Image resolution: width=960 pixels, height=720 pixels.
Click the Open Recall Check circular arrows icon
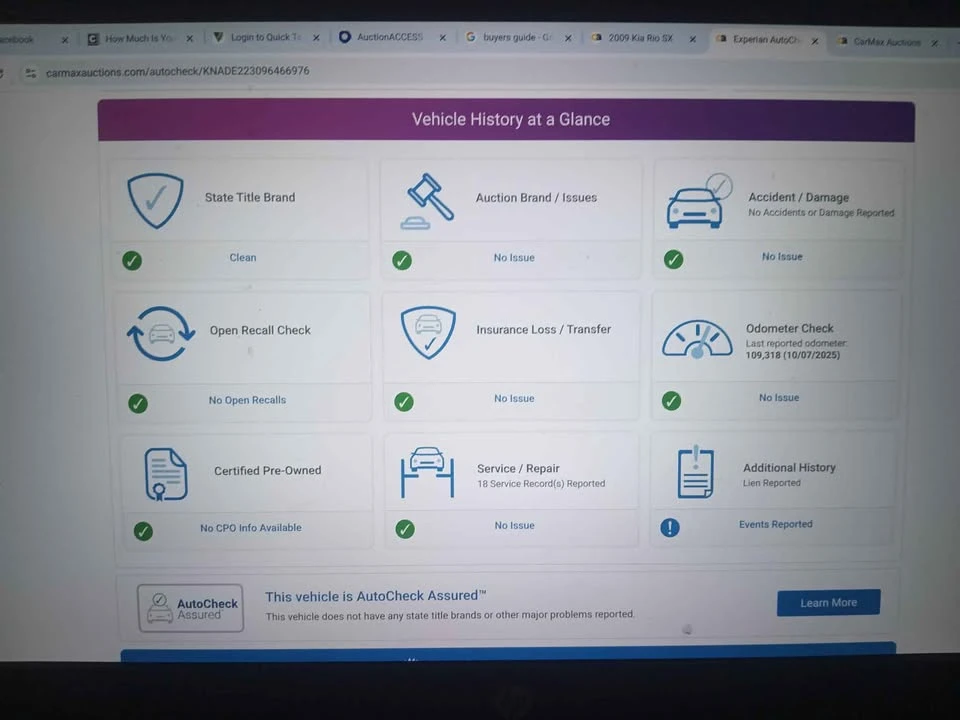(161, 334)
